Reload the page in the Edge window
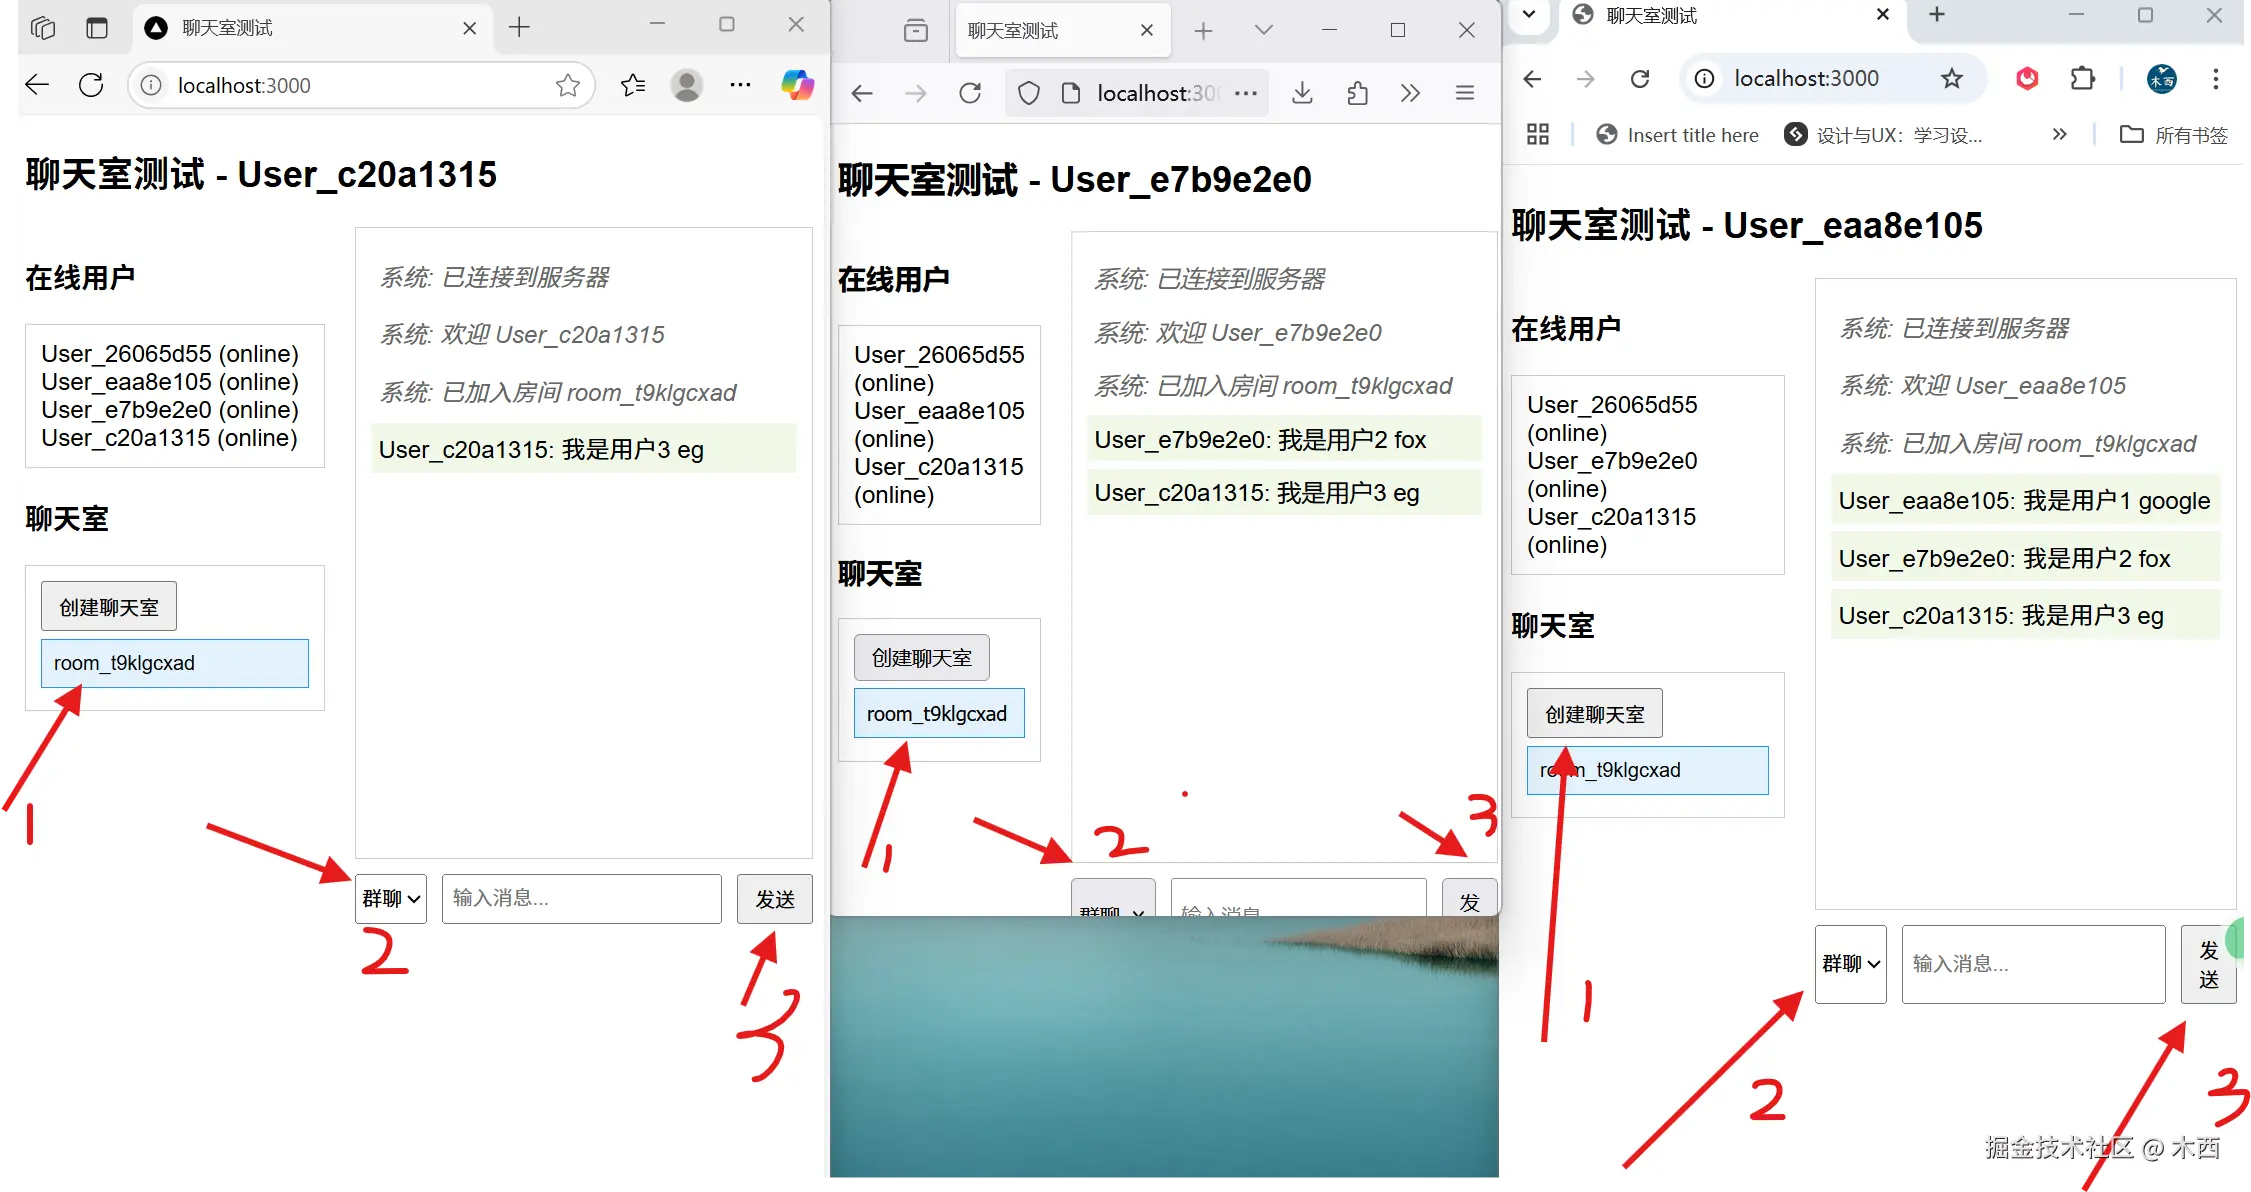2251x1192 pixels. tap(91, 85)
